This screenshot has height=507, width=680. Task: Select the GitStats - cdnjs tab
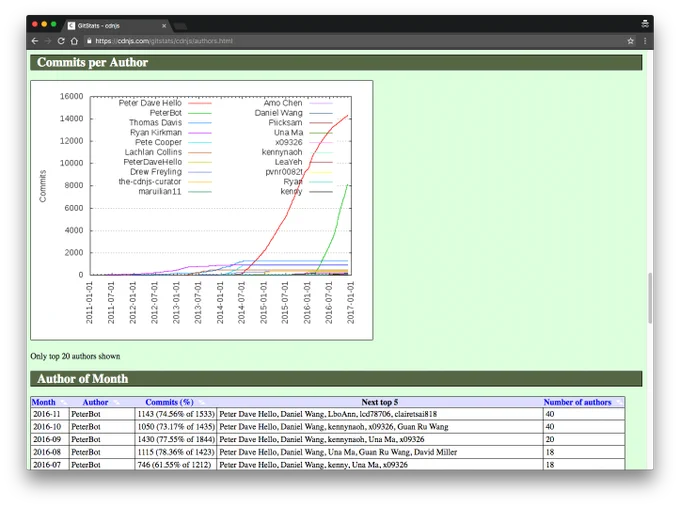coord(117,26)
